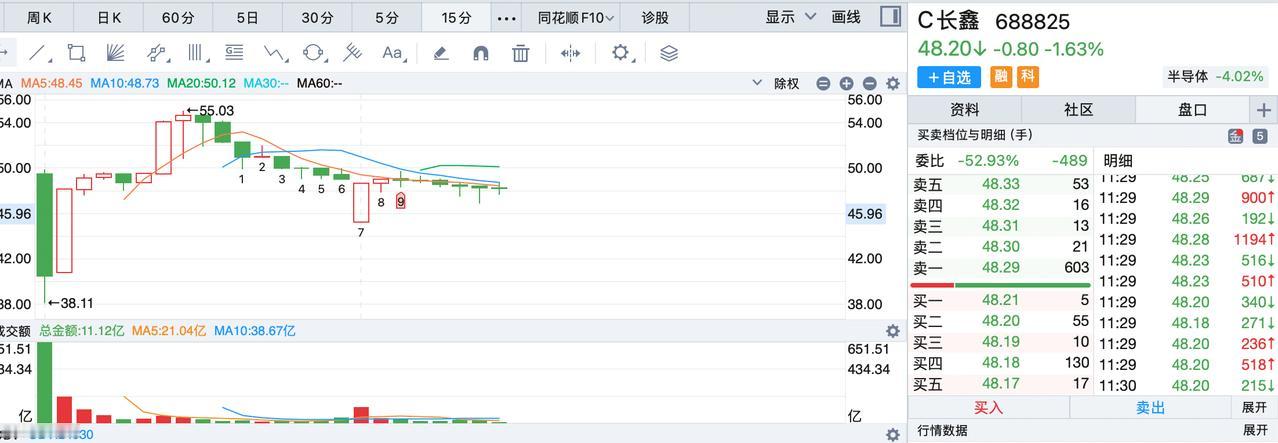Select the pitchfork crossed-lines tool
The width and height of the screenshot is (1278, 443).
click(352, 53)
